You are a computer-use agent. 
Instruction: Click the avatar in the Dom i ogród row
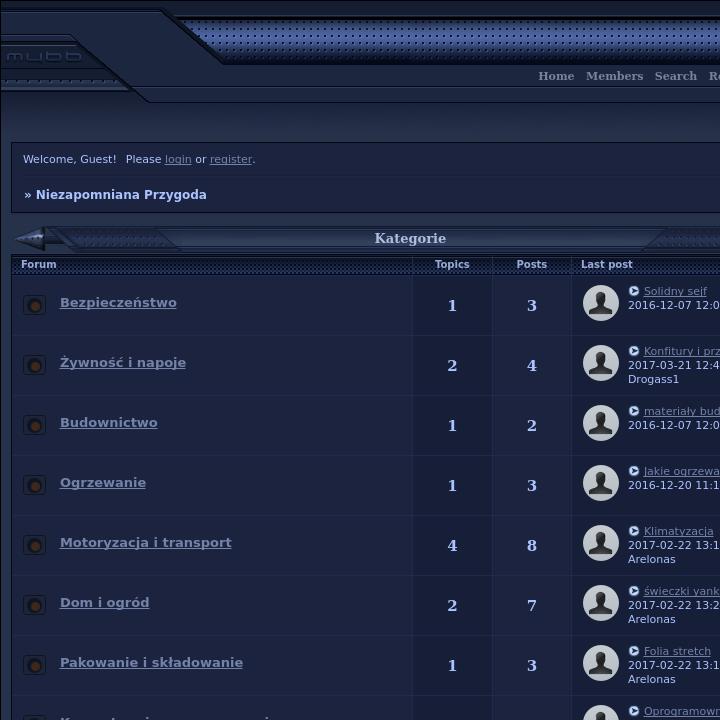[601, 603]
